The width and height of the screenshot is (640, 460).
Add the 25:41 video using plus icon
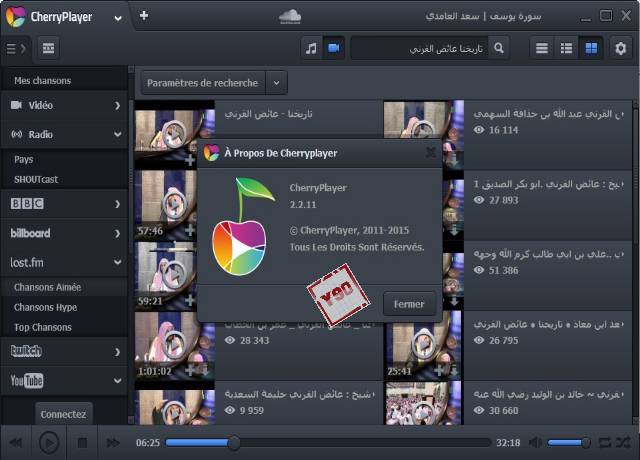(439, 370)
